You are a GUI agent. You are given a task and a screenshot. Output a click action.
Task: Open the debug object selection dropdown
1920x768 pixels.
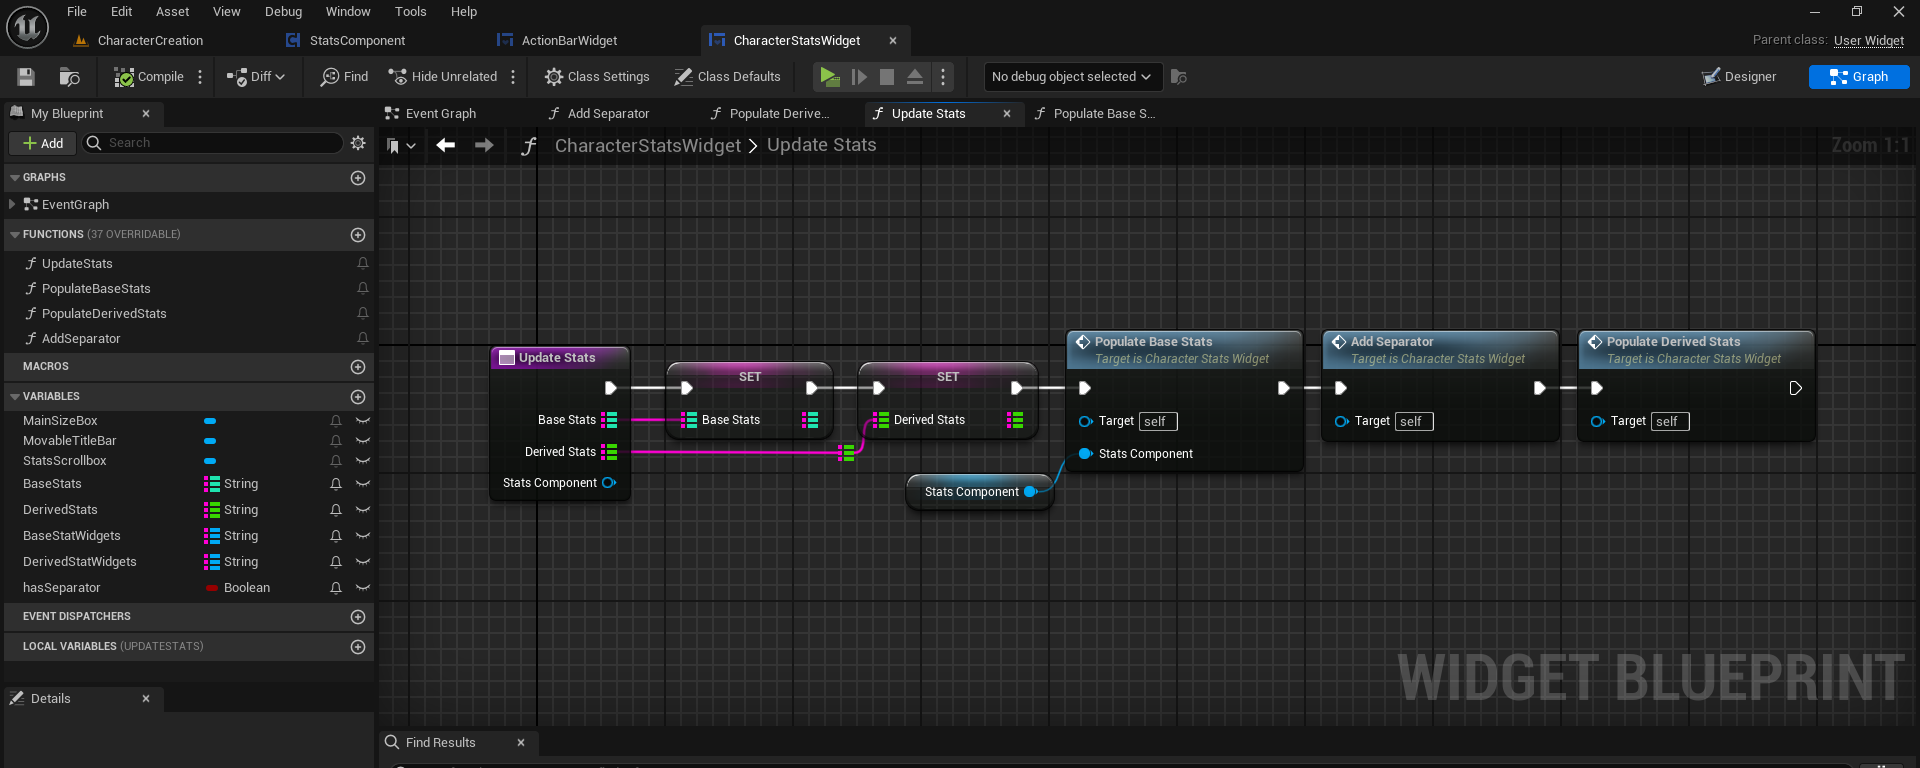point(1070,77)
